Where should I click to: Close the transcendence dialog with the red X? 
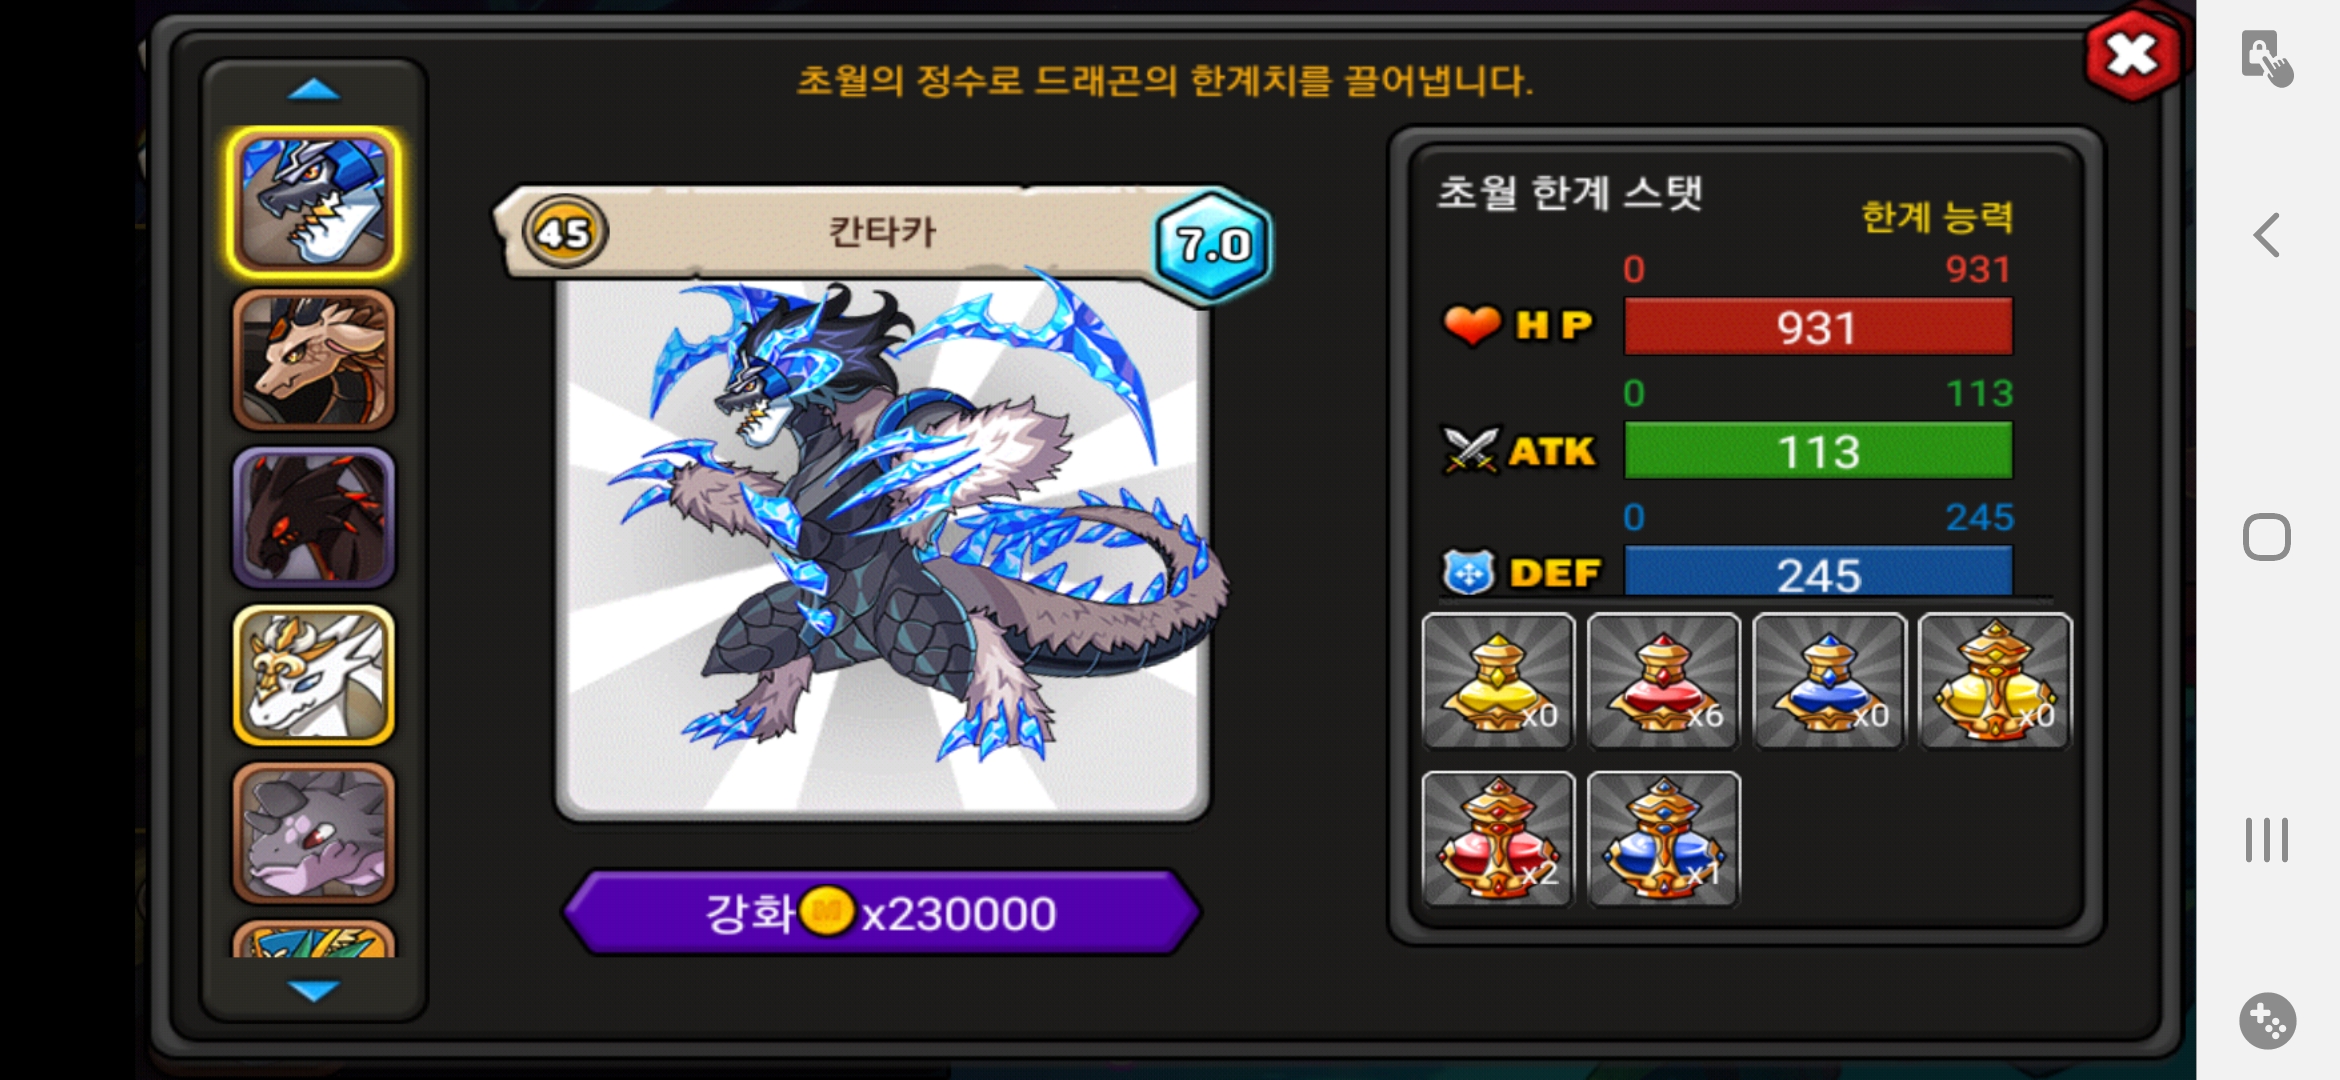pyautogui.click(x=2133, y=55)
